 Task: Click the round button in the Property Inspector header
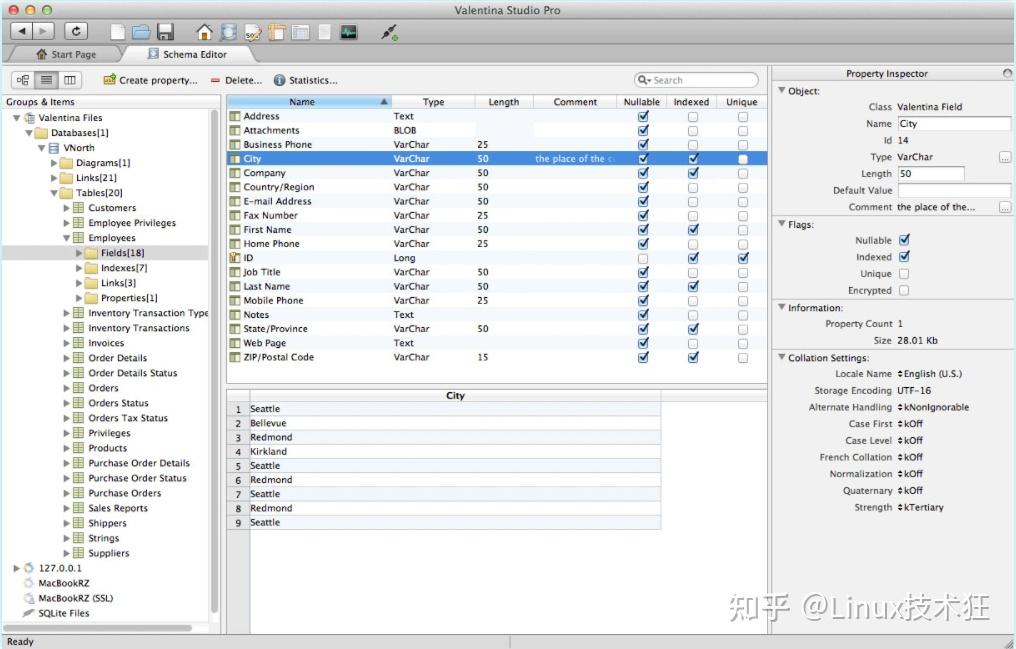(x=1007, y=73)
